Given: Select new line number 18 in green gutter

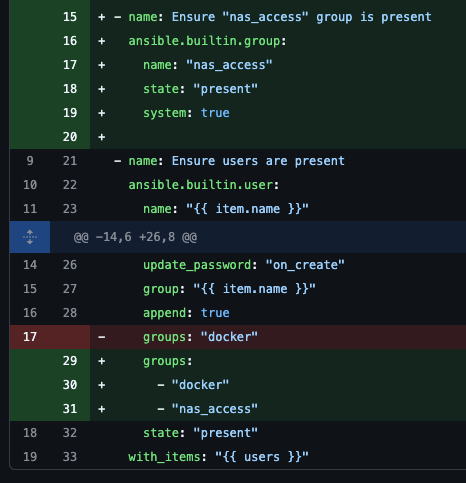Looking at the screenshot, I should click(x=70, y=89).
